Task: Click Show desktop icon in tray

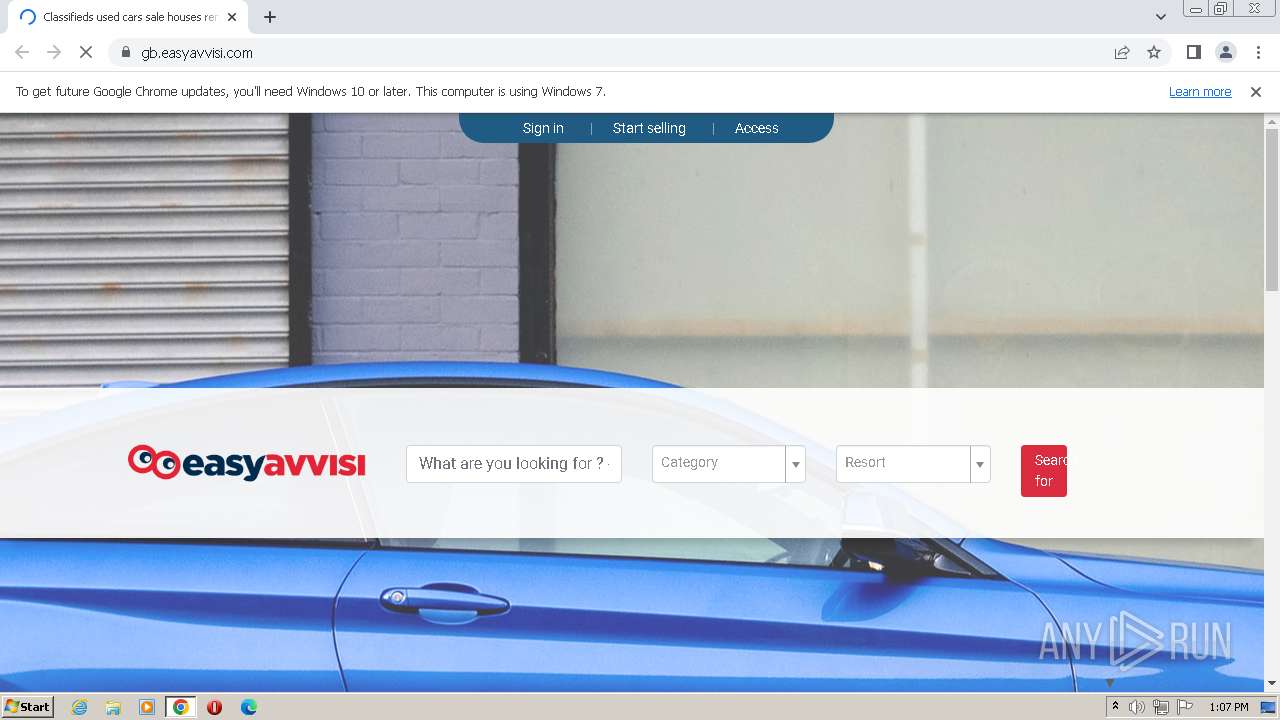Action: tap(1269, 707)
